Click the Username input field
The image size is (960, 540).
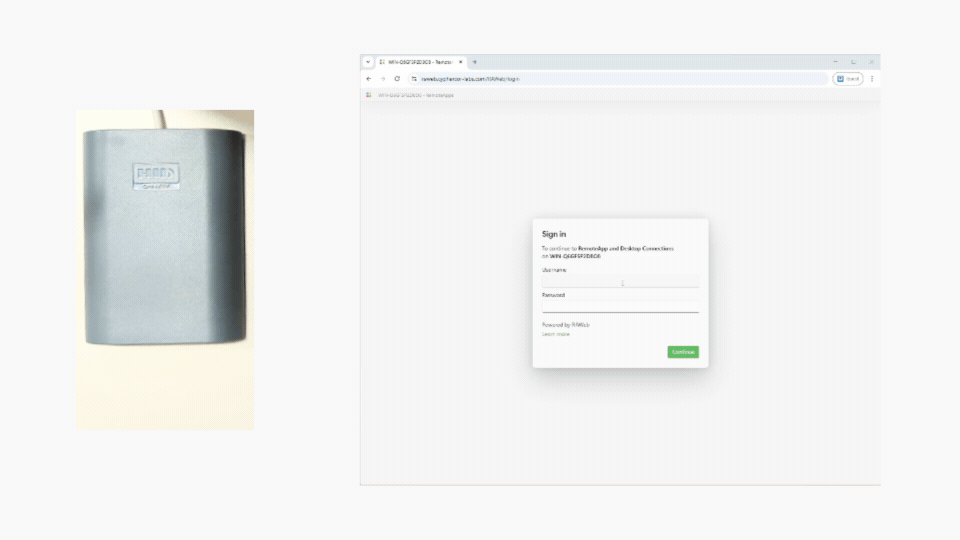coord(620,283)
